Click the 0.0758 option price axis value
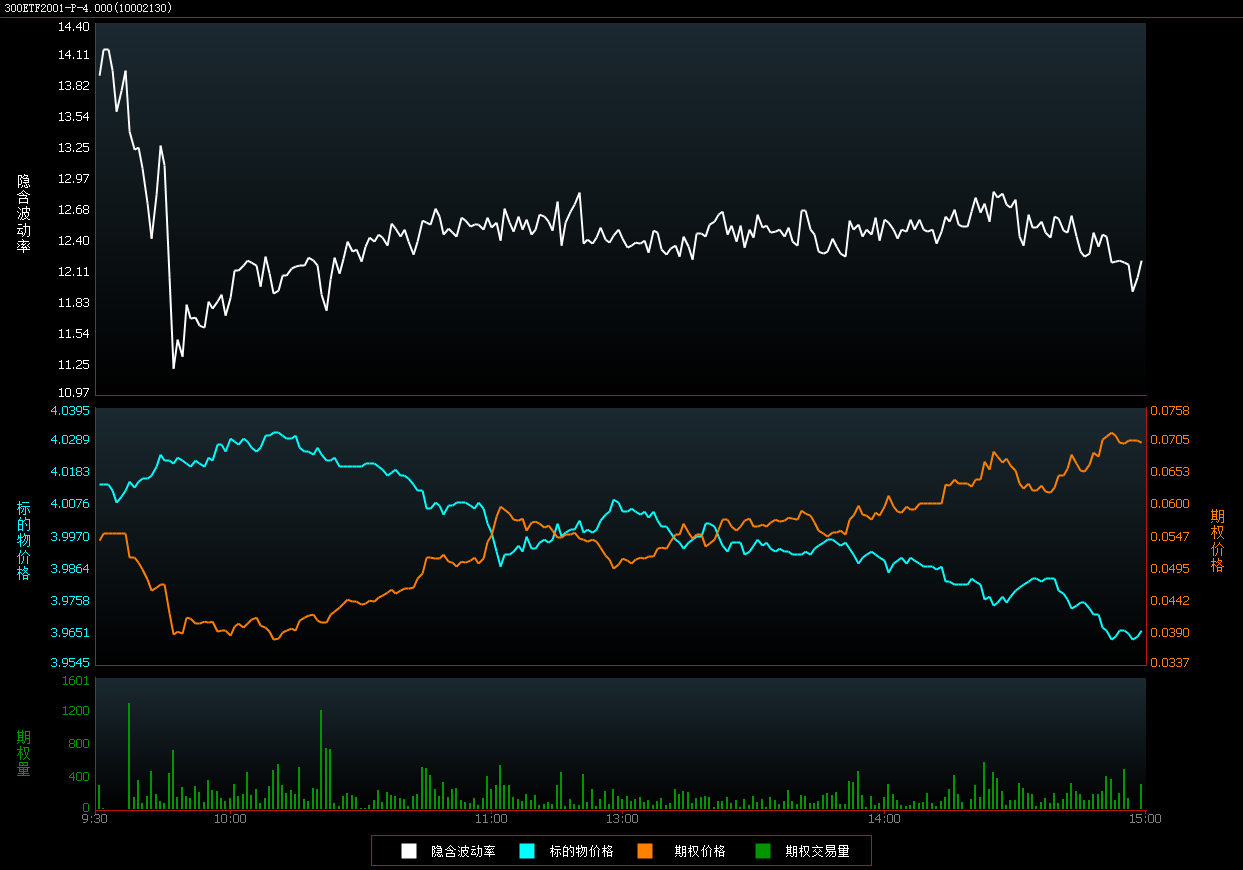 point(1170,410)
